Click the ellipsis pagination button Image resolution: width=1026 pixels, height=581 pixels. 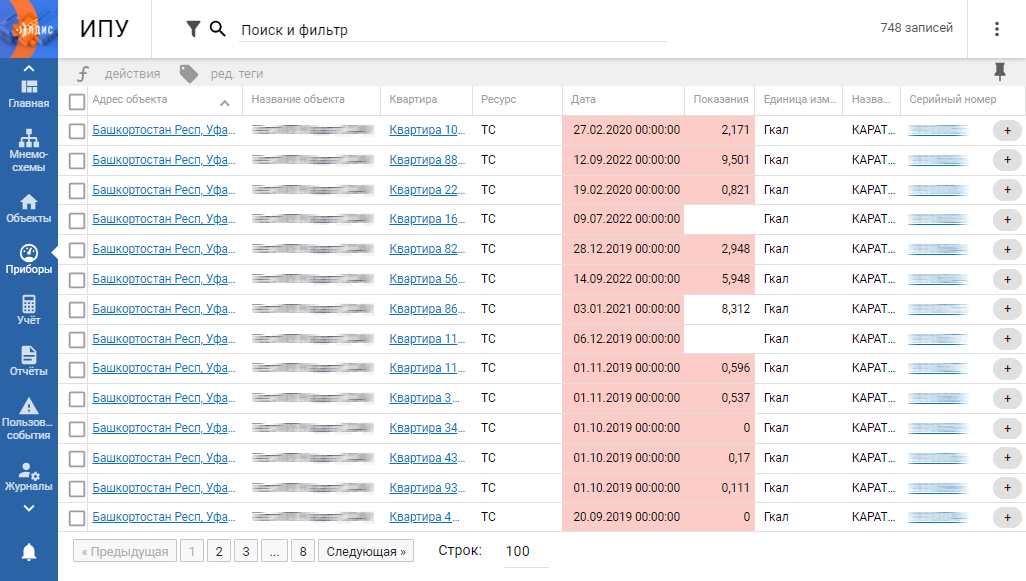[x=274, y=552]
